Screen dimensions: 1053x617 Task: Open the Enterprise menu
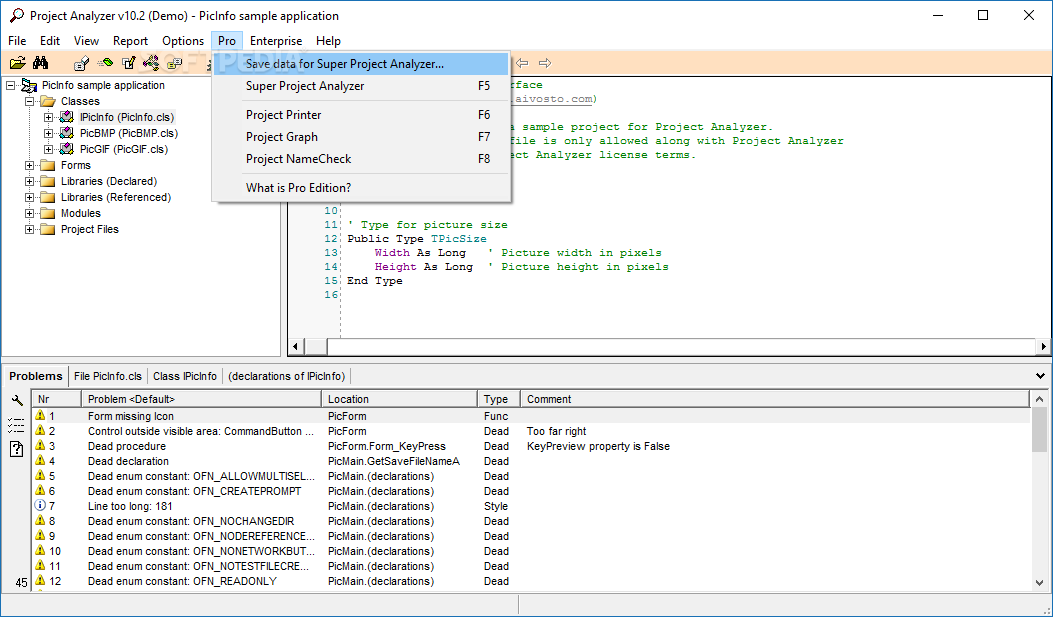(x=276, y=41)
